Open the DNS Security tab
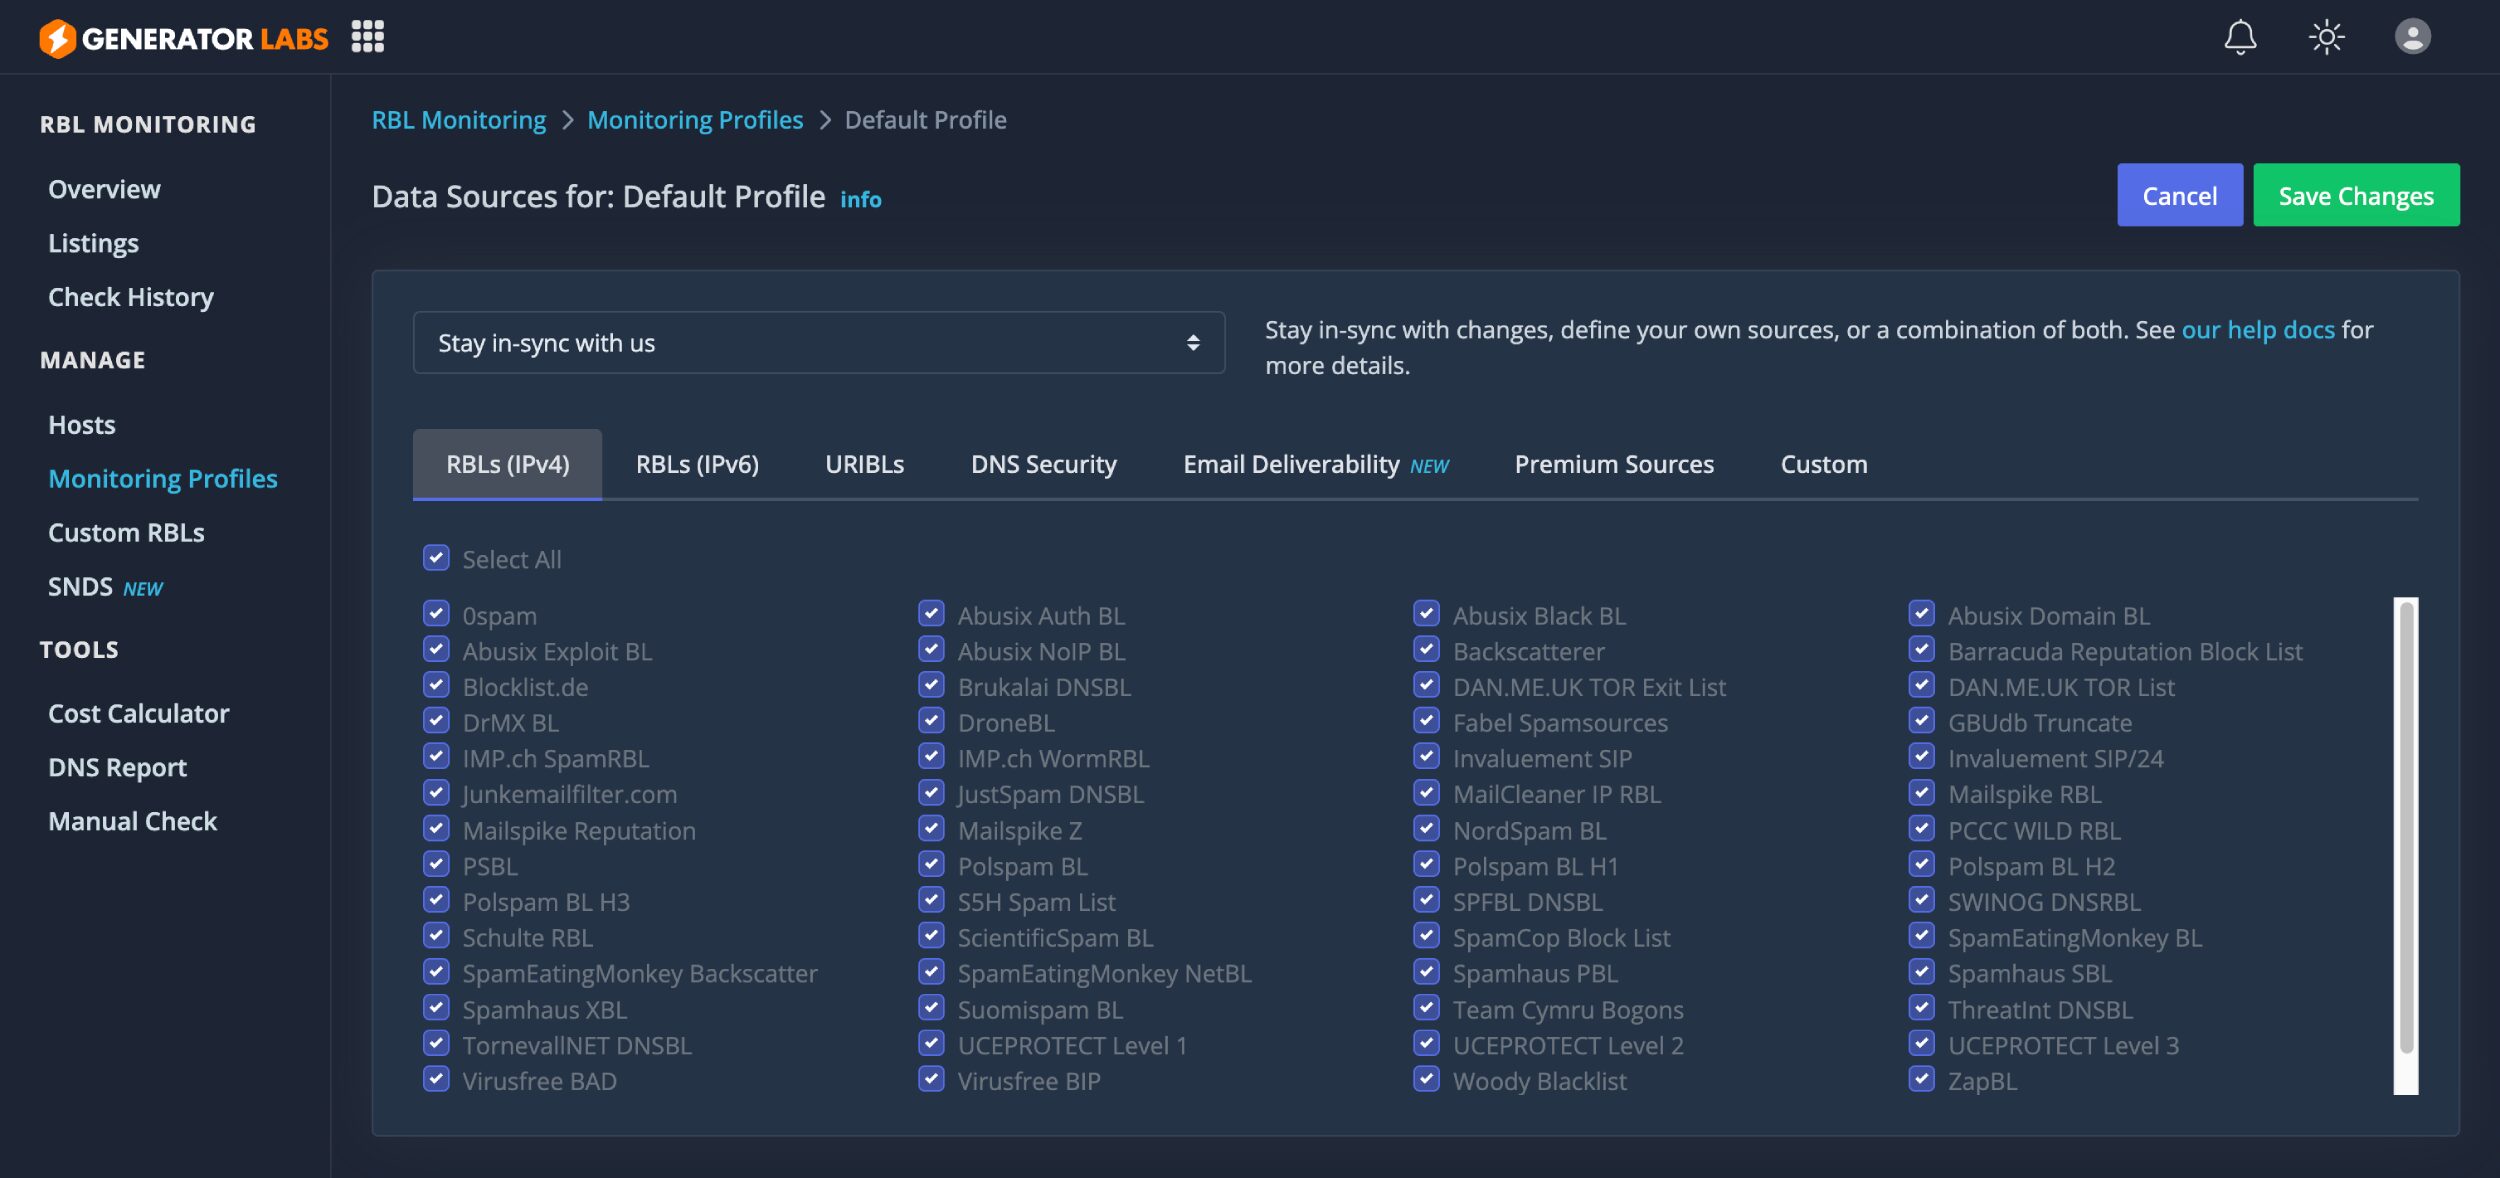 (x=1043, y=464)
